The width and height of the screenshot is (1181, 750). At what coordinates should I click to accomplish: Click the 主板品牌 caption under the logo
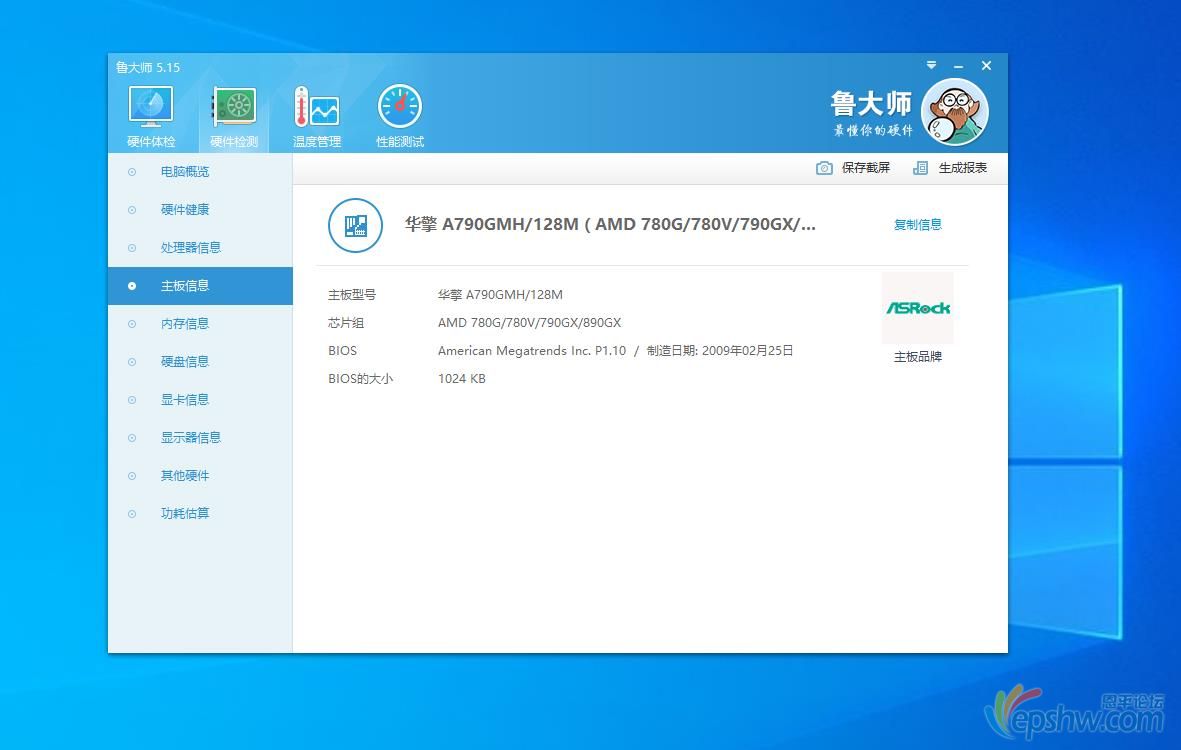click(917, 356)
